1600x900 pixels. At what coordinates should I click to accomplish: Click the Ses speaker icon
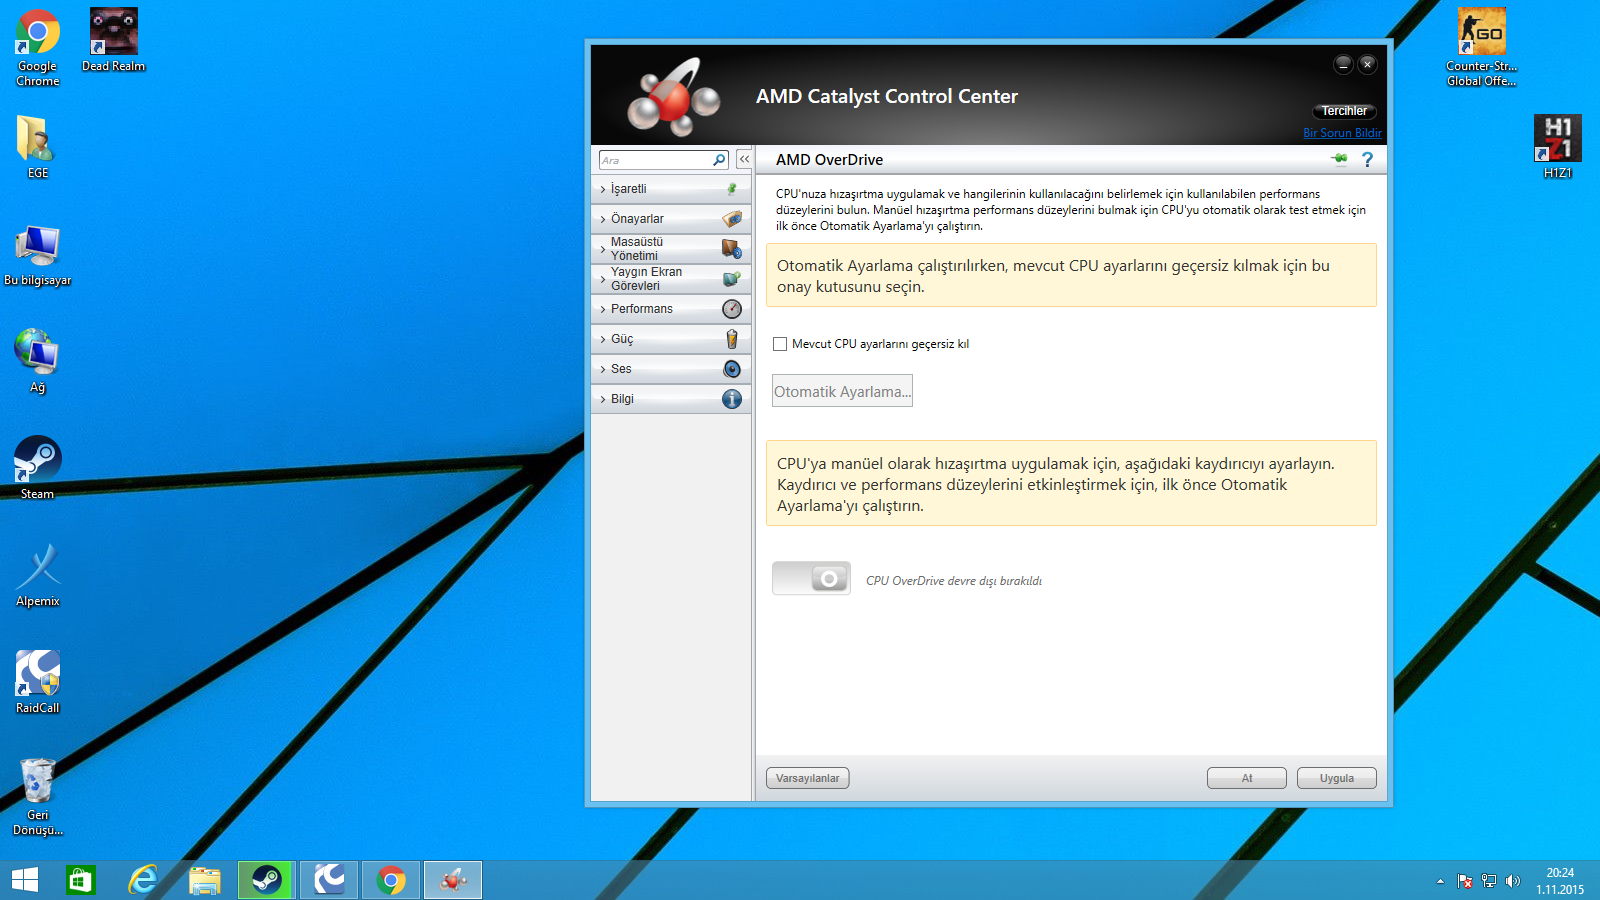732,369
